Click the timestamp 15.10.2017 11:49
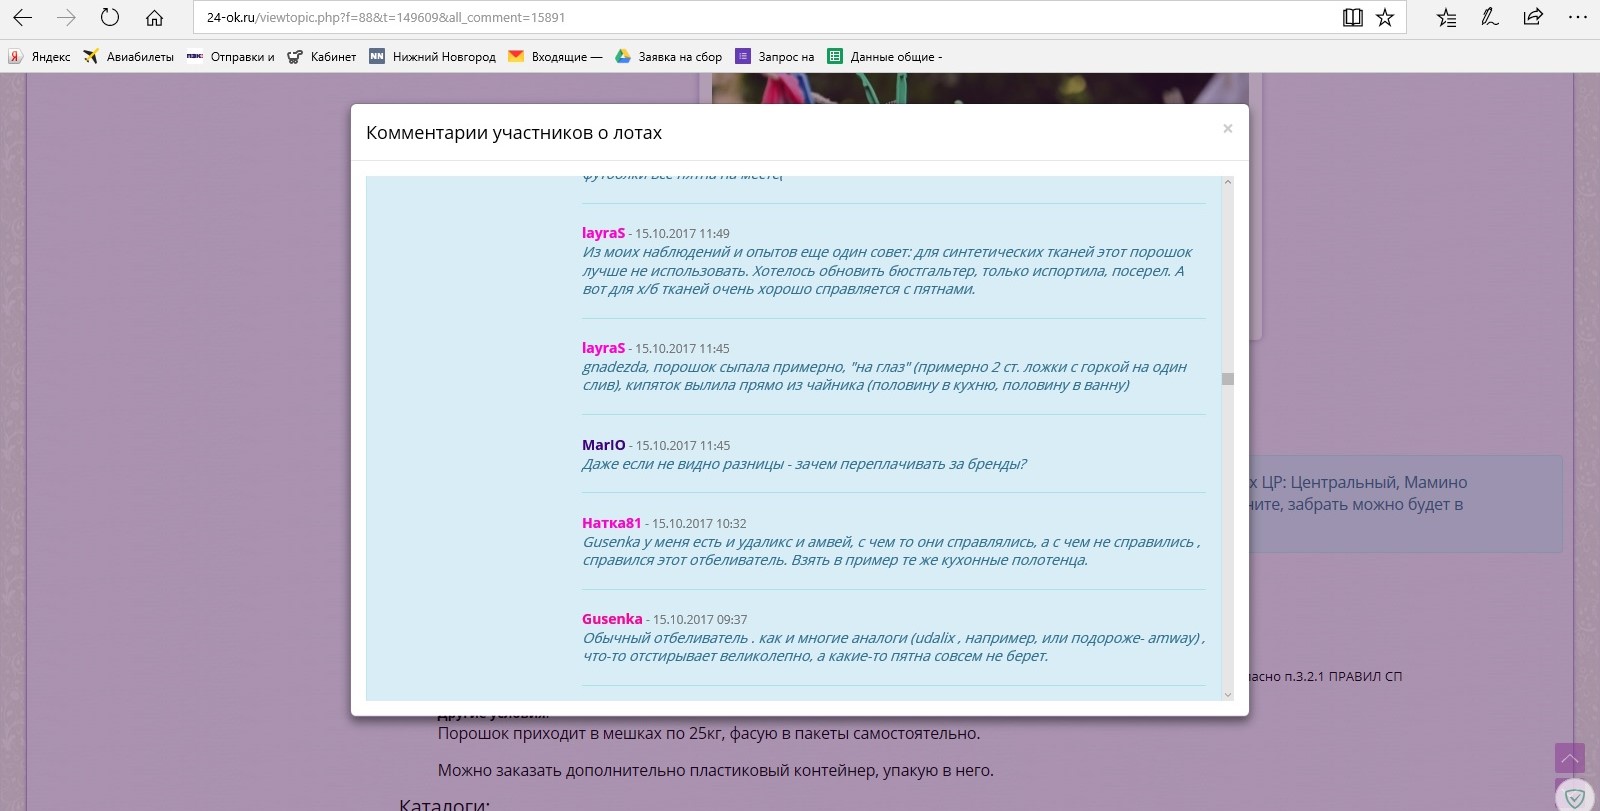Image resolution: width=1600 pixels, height=811 pixels. [682, 234]
